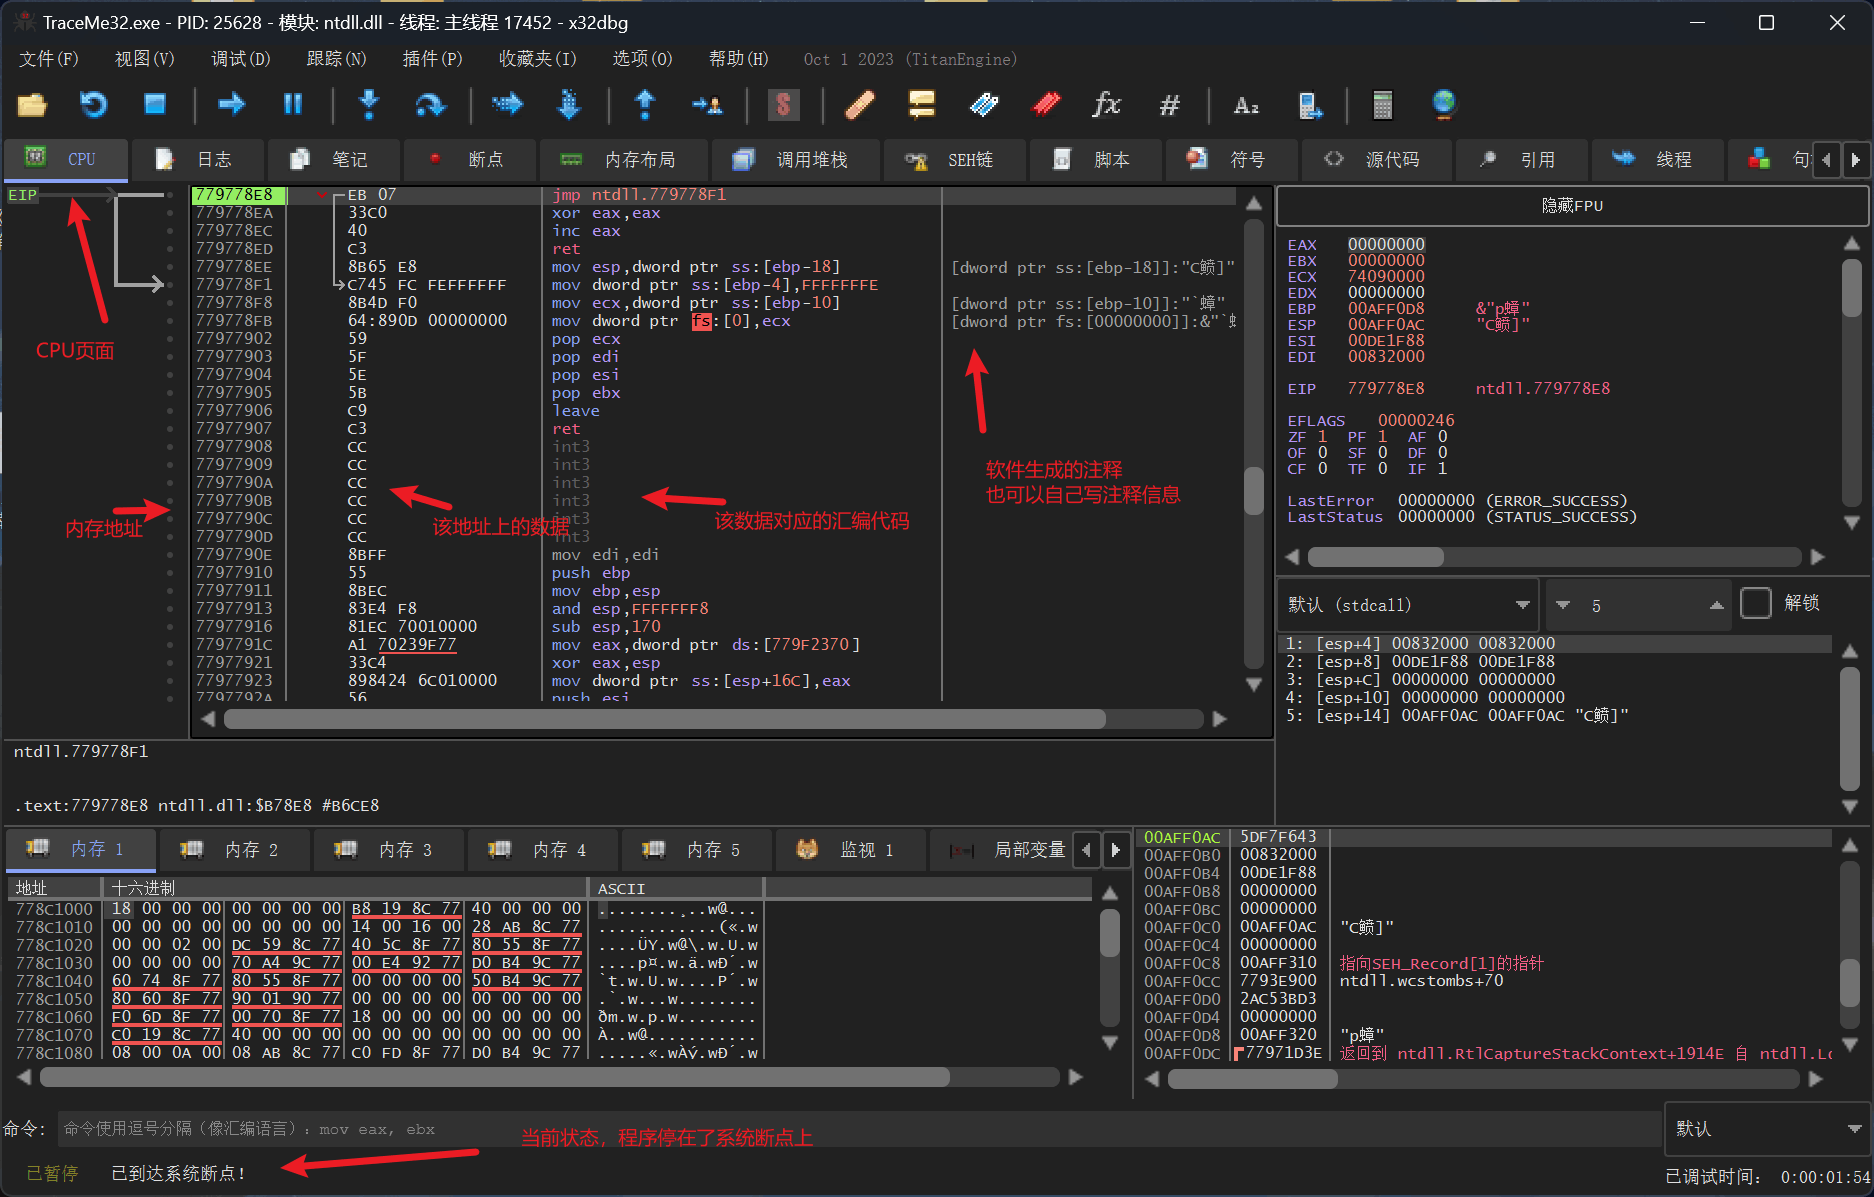Open the functions fx icon
The width and height of the screenshot is (1874, 1197).
coord(1107,104)
